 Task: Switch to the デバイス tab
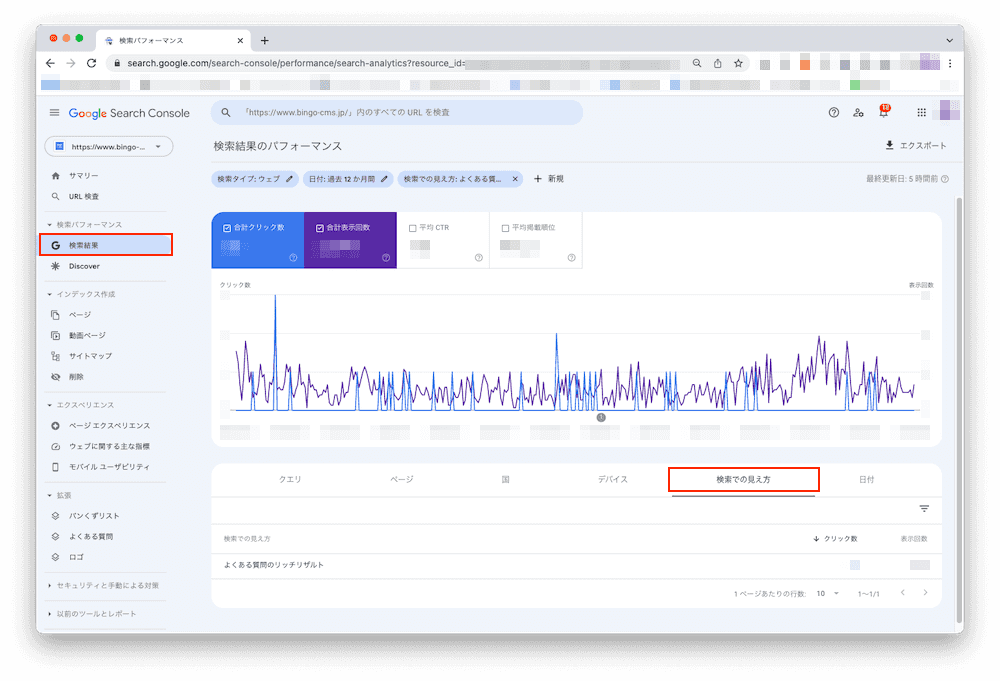pos(613,479)
